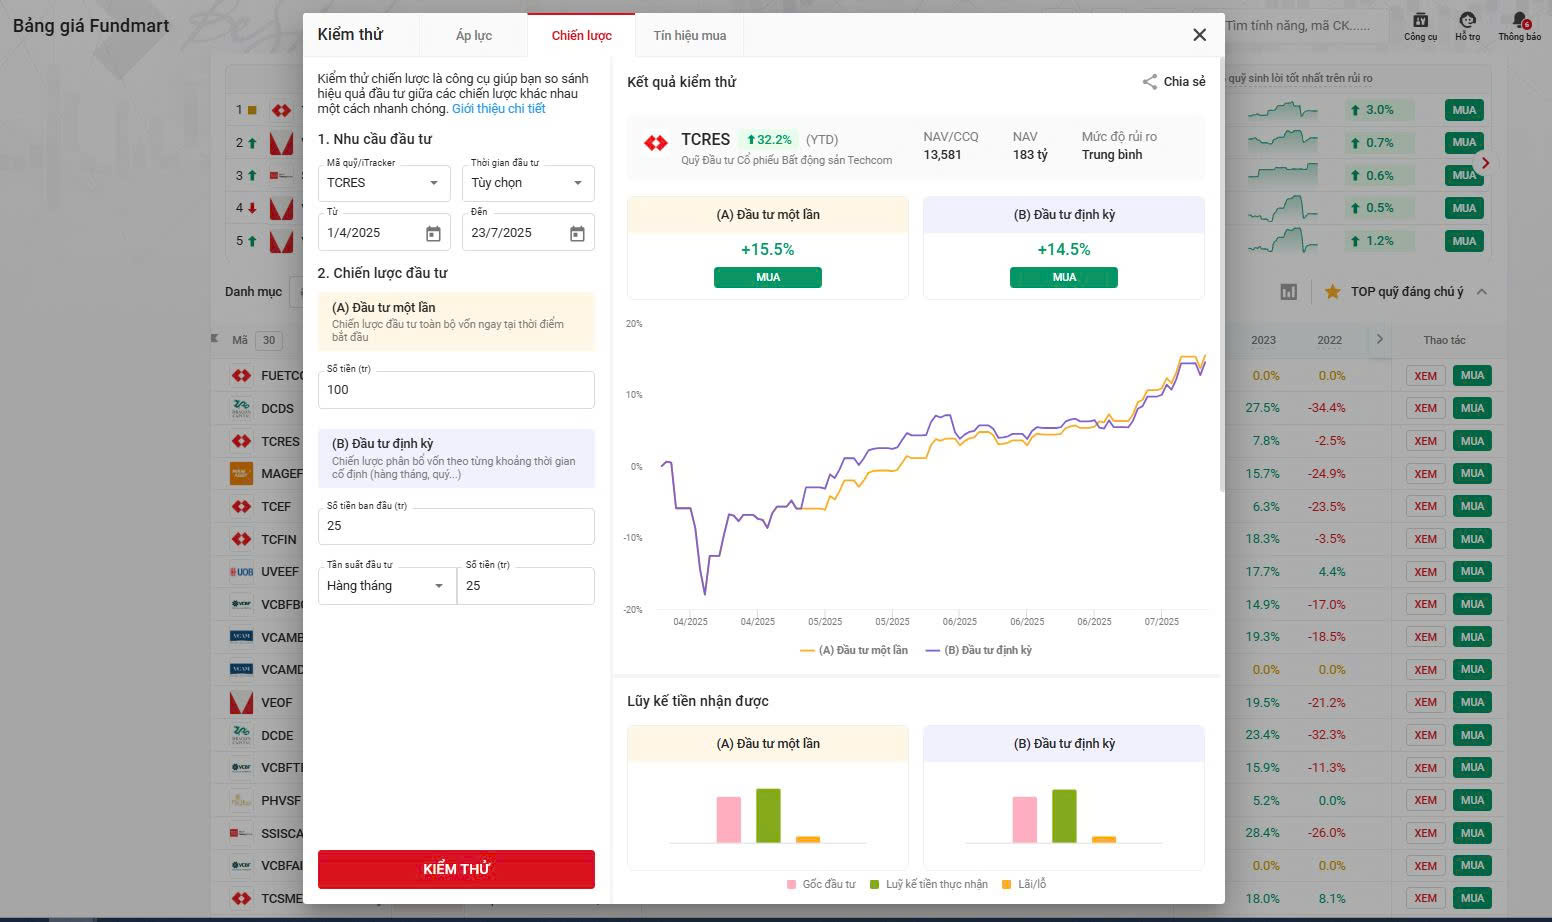Click the Số tiền (tr) field containing 100
The height and width of the screenshot is (922, 1552).
[456, 390]
